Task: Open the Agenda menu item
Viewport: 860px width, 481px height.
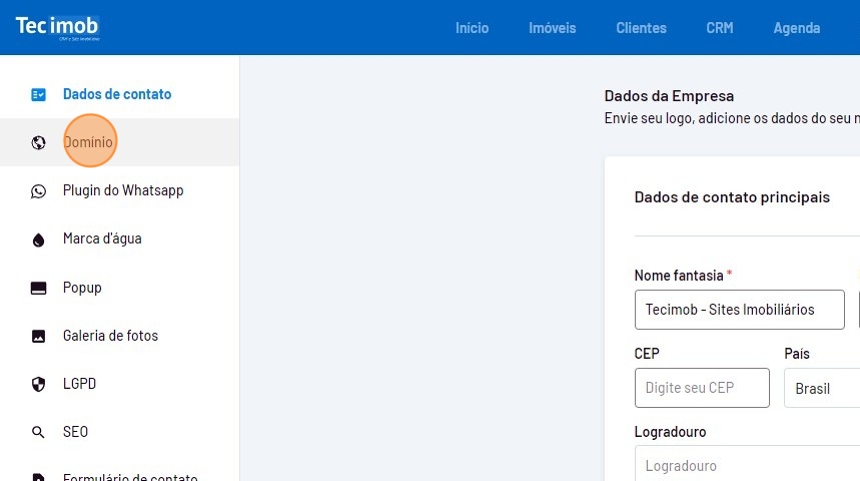Action: 796,28
